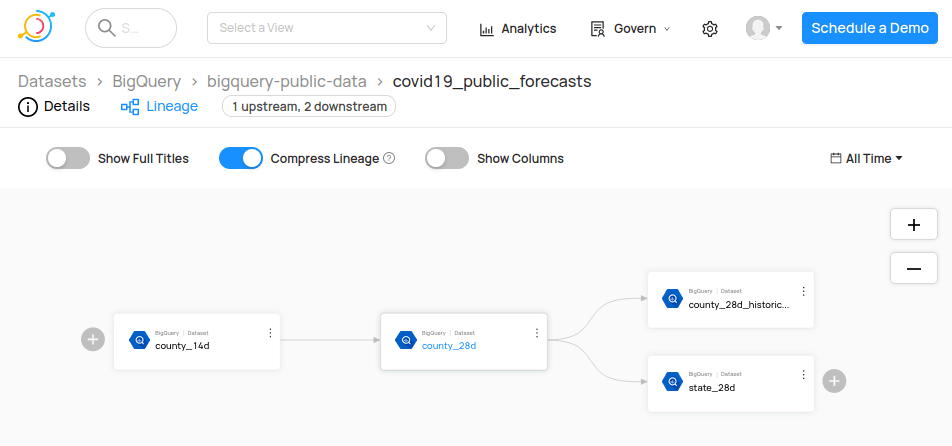952x446 pixels.
Task: Expand the Govern menu
Action: click(631, 29)
